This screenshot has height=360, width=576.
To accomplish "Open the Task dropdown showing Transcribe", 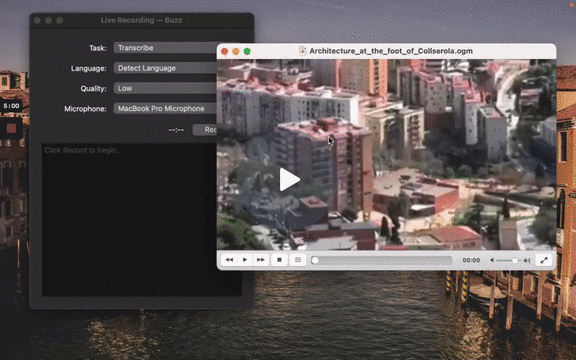I will point(165,48).
